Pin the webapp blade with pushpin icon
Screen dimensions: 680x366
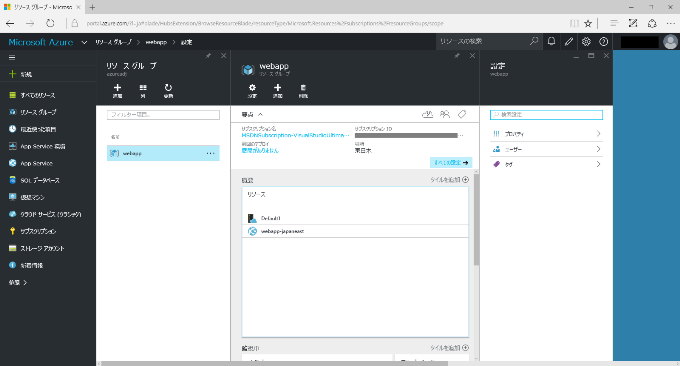pos(457,56)
